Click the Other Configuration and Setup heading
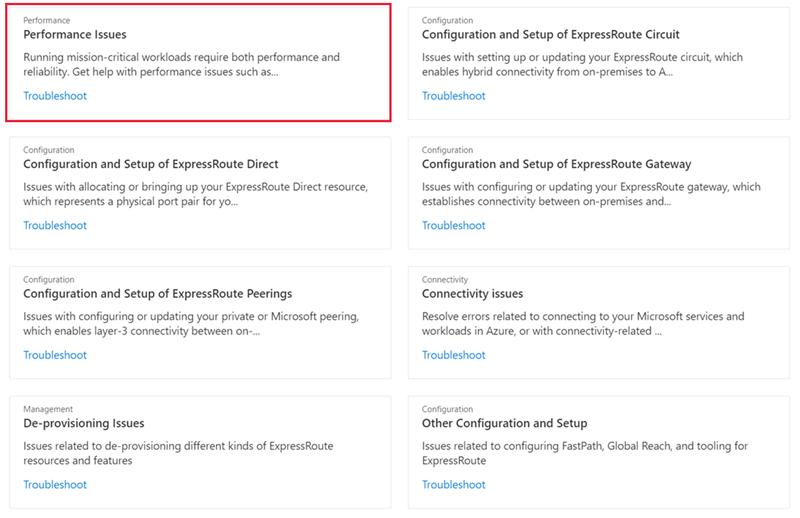 (x=504, y=423)
